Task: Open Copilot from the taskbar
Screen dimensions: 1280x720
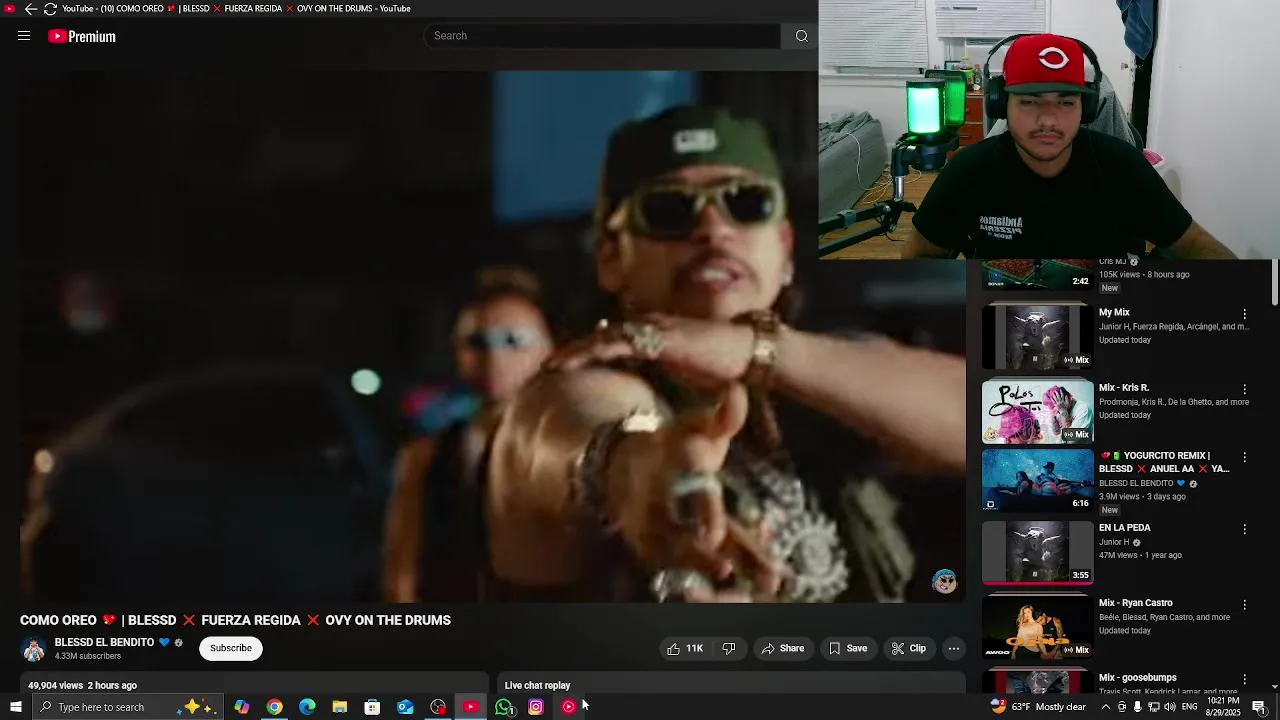Action: pyautogui.click(x=242, y=707)
